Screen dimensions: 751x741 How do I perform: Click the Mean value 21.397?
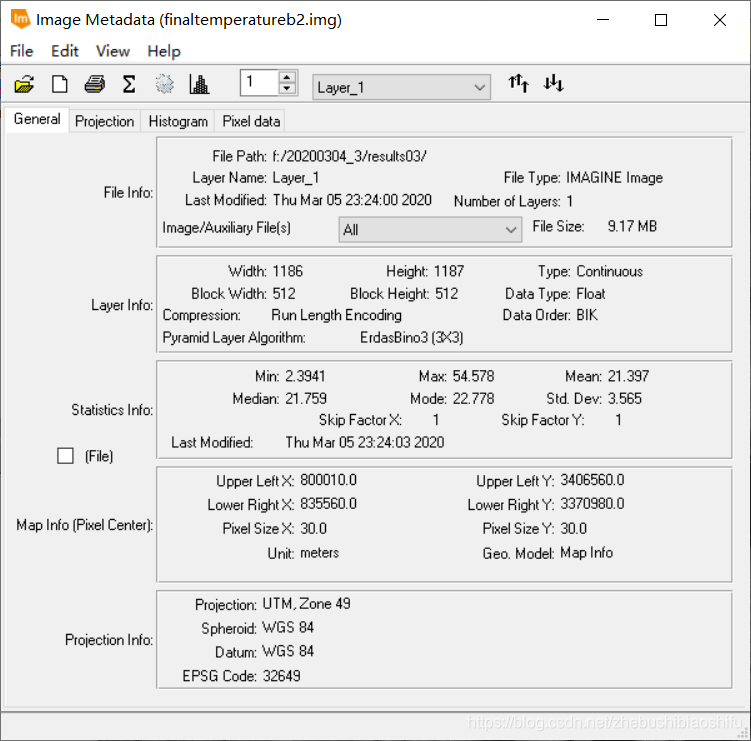click(628, 376)
